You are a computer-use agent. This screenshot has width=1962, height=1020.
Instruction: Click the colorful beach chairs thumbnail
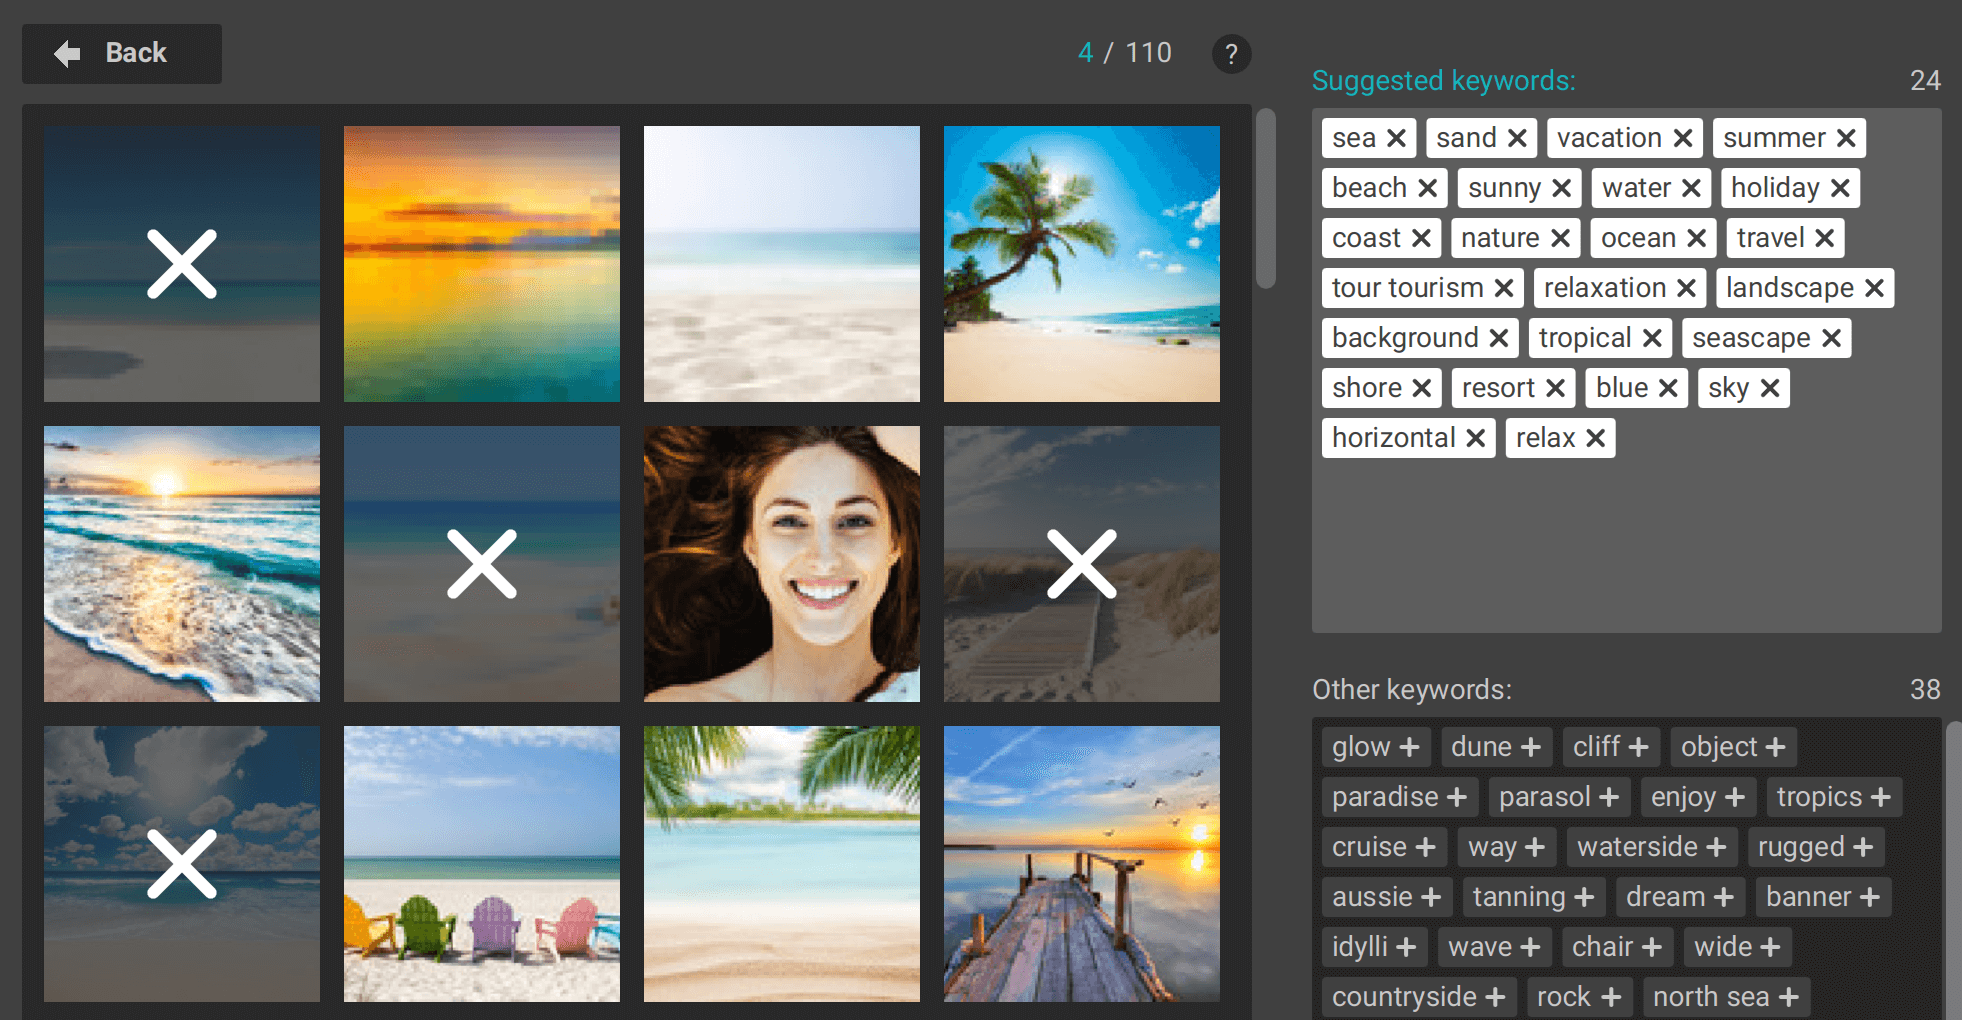click(x=481, y=864)
